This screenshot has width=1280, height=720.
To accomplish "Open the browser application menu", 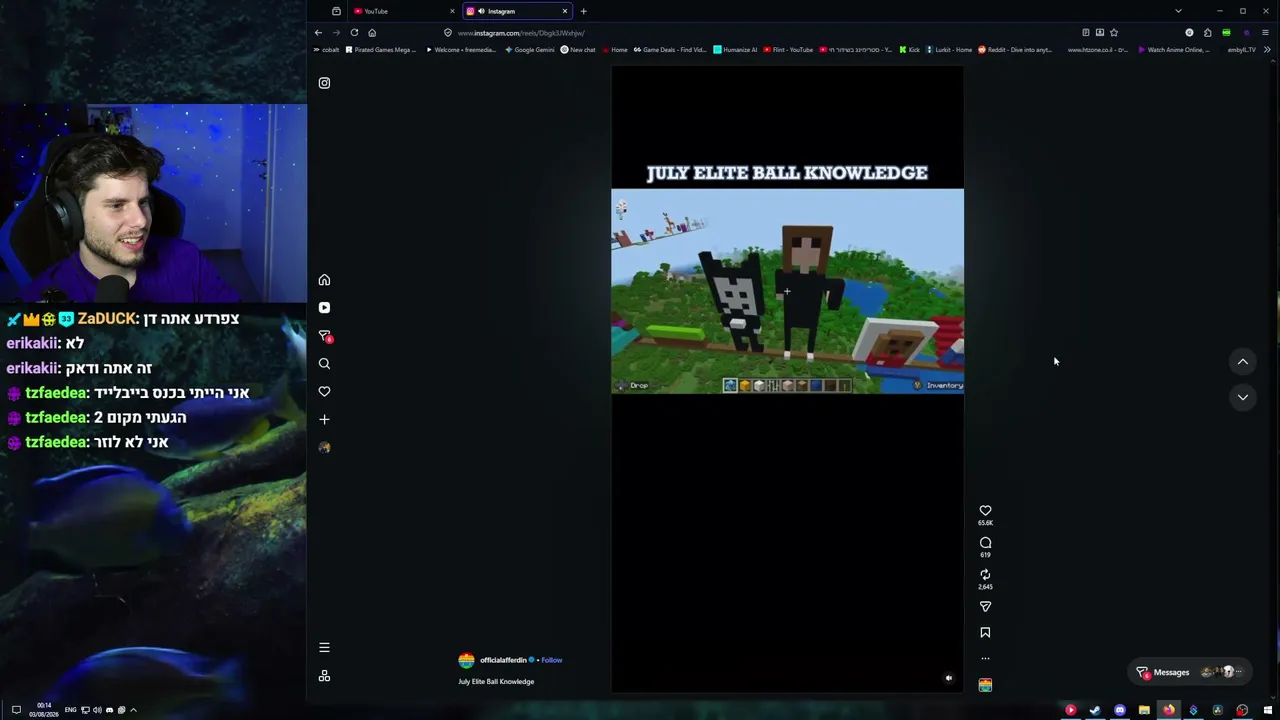I will [x=1265, y=32].
